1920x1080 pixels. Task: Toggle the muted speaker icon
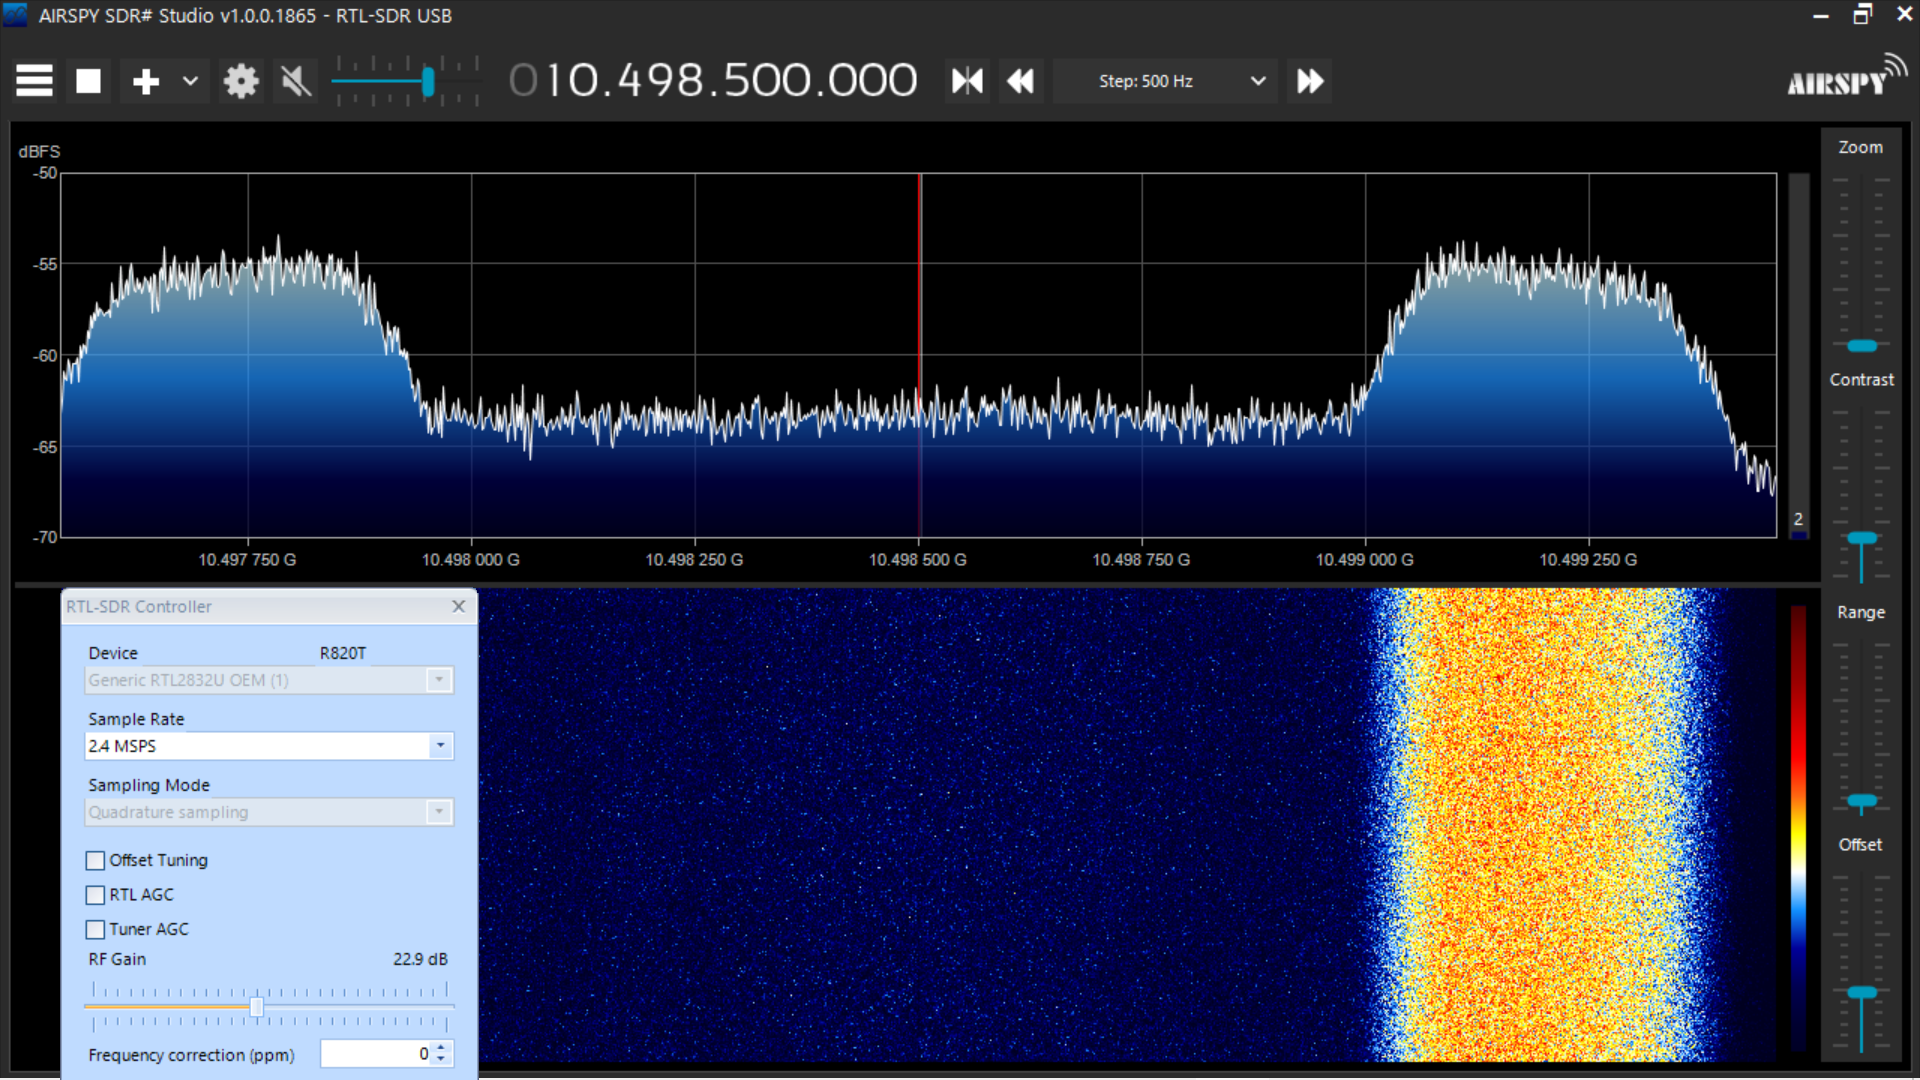pyautogui.click(x=295, y=81)
